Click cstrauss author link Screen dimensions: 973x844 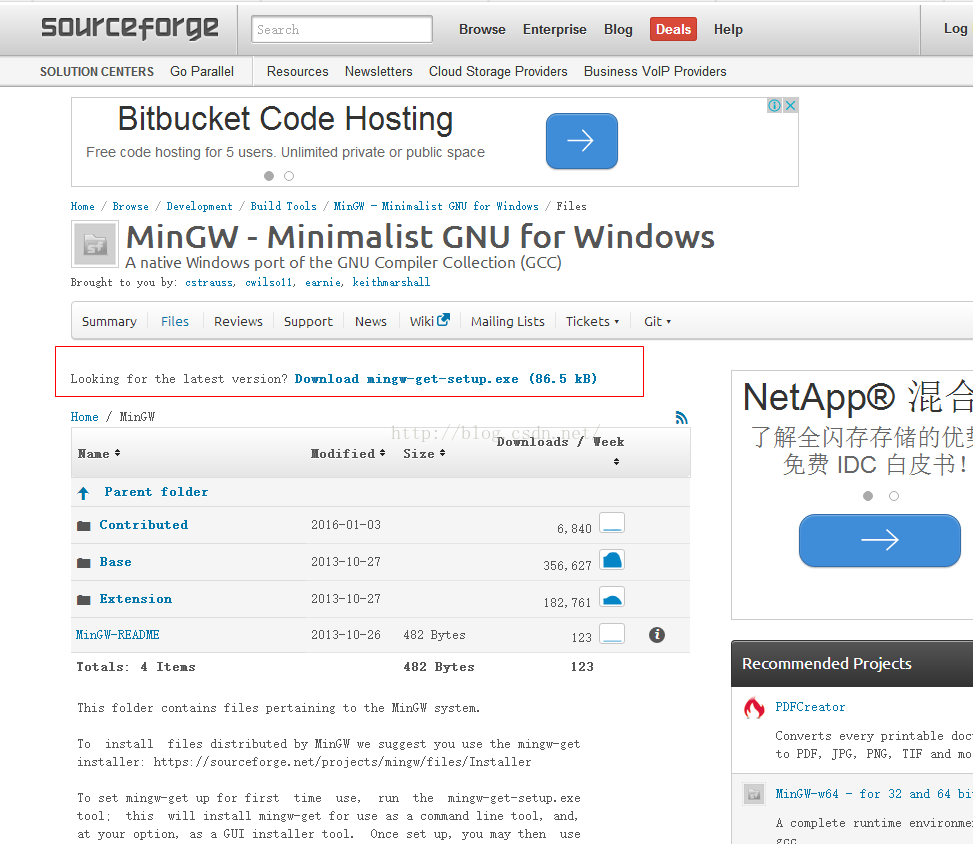pos(210,282)
